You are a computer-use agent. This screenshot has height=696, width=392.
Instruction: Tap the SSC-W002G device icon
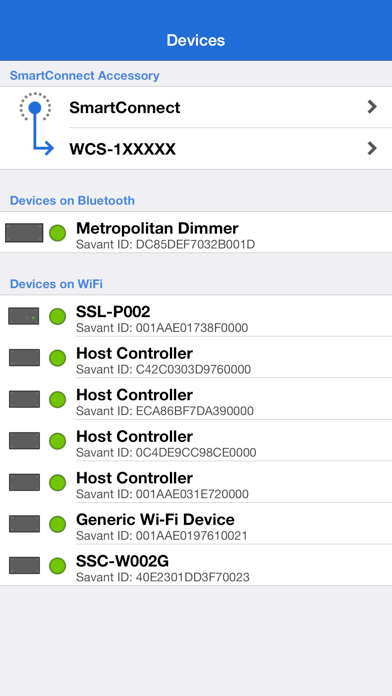(x=24, y=566)
